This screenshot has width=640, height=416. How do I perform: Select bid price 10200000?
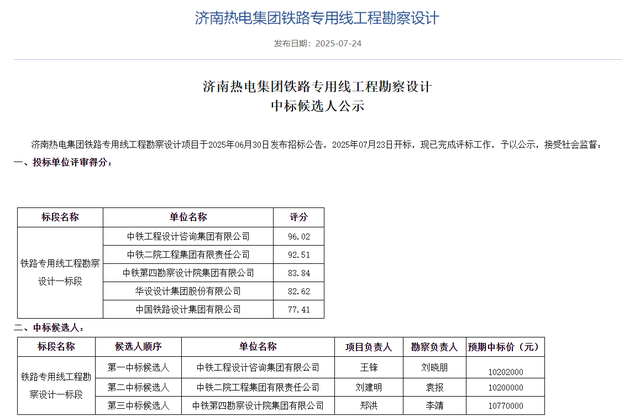click(505, 387)
